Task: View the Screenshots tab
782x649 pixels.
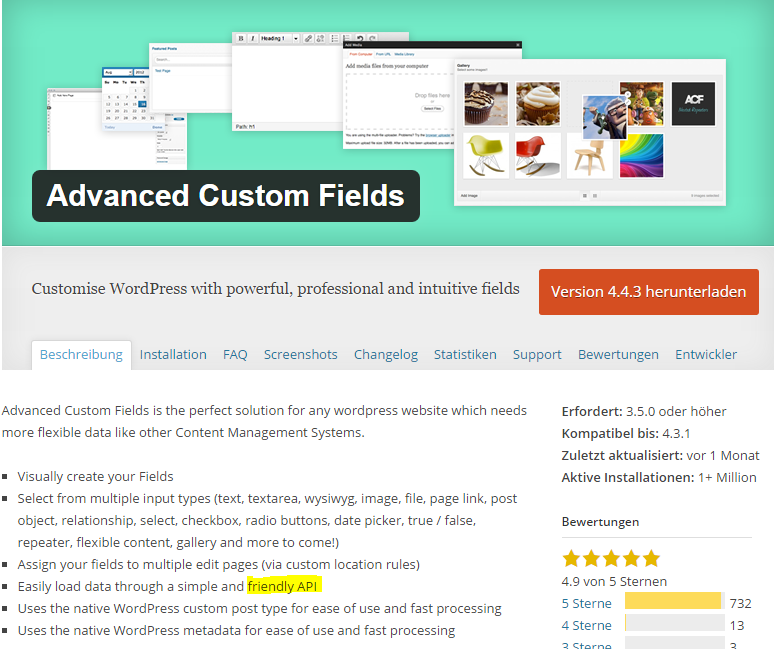Action: [x=301, y=355]
